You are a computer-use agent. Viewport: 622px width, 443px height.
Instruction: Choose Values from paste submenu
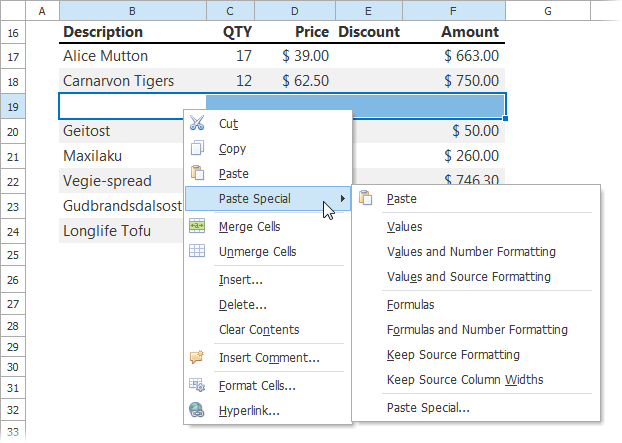point(404,227)
